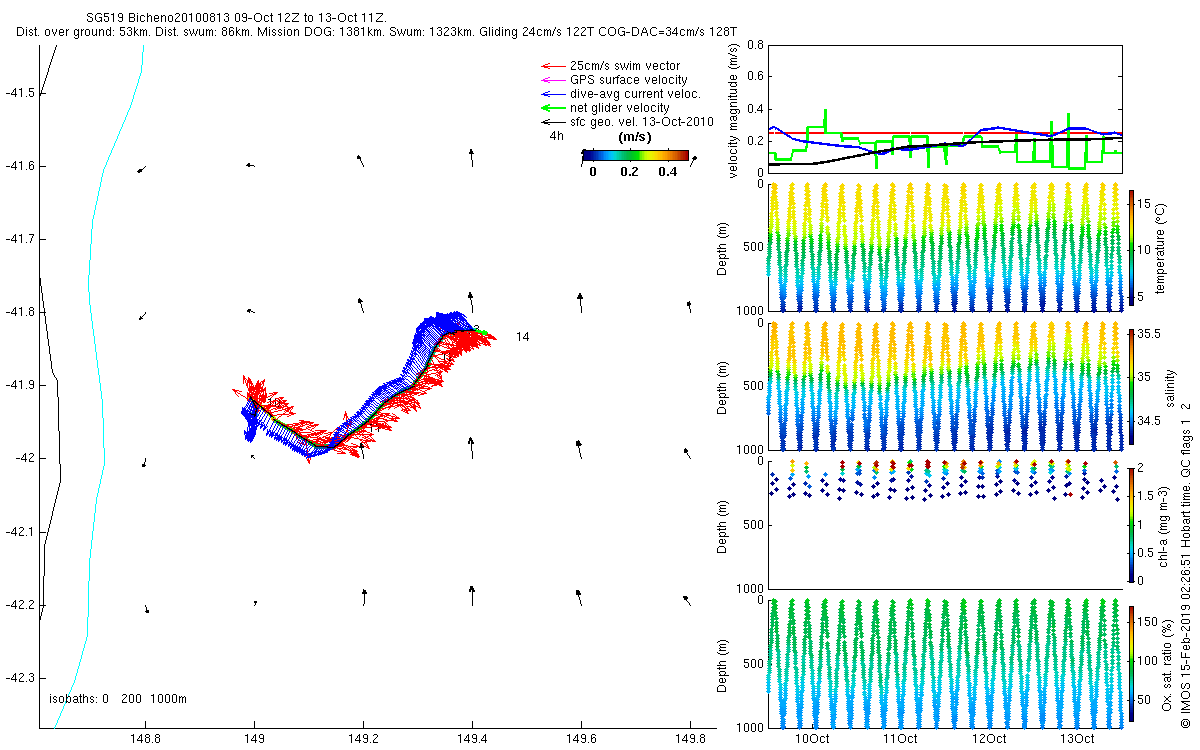Click the magenta GPS surface velocity legend arrow
This screenshot has width=1200, height=750.
click(x=552, y=80)
